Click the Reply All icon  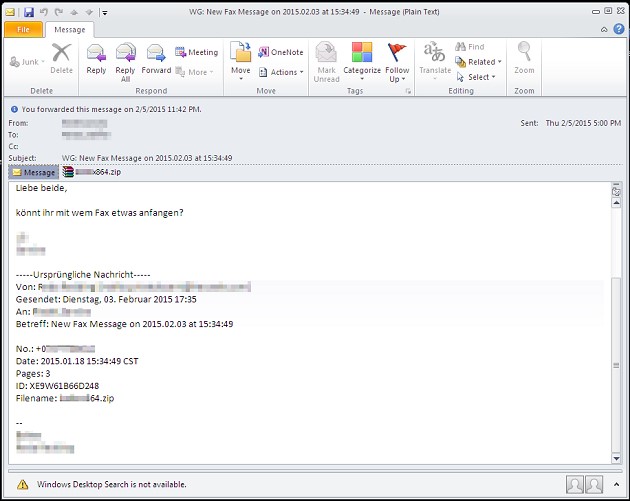[x=125, y=59]
